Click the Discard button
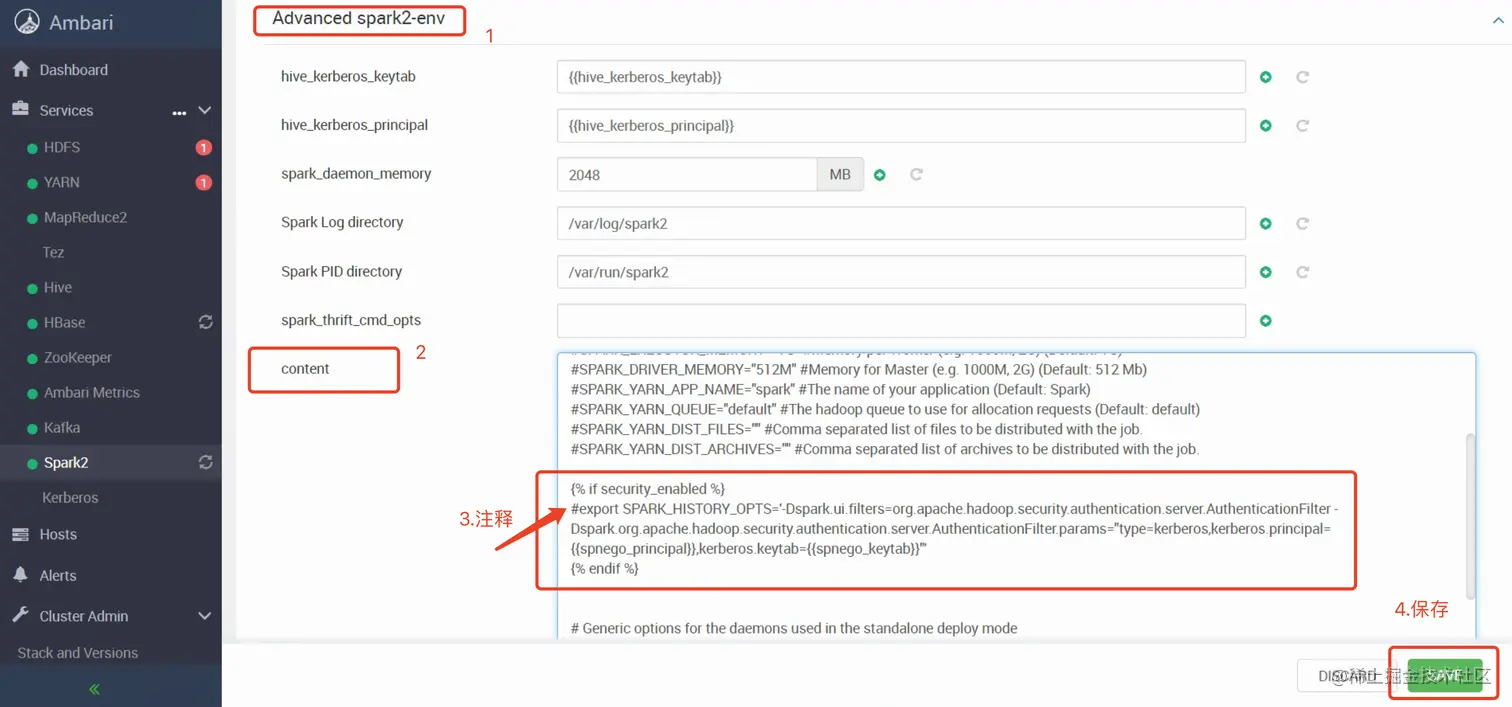The image size is (1512, 707). pyautogui.click(x=1348, y=677)
